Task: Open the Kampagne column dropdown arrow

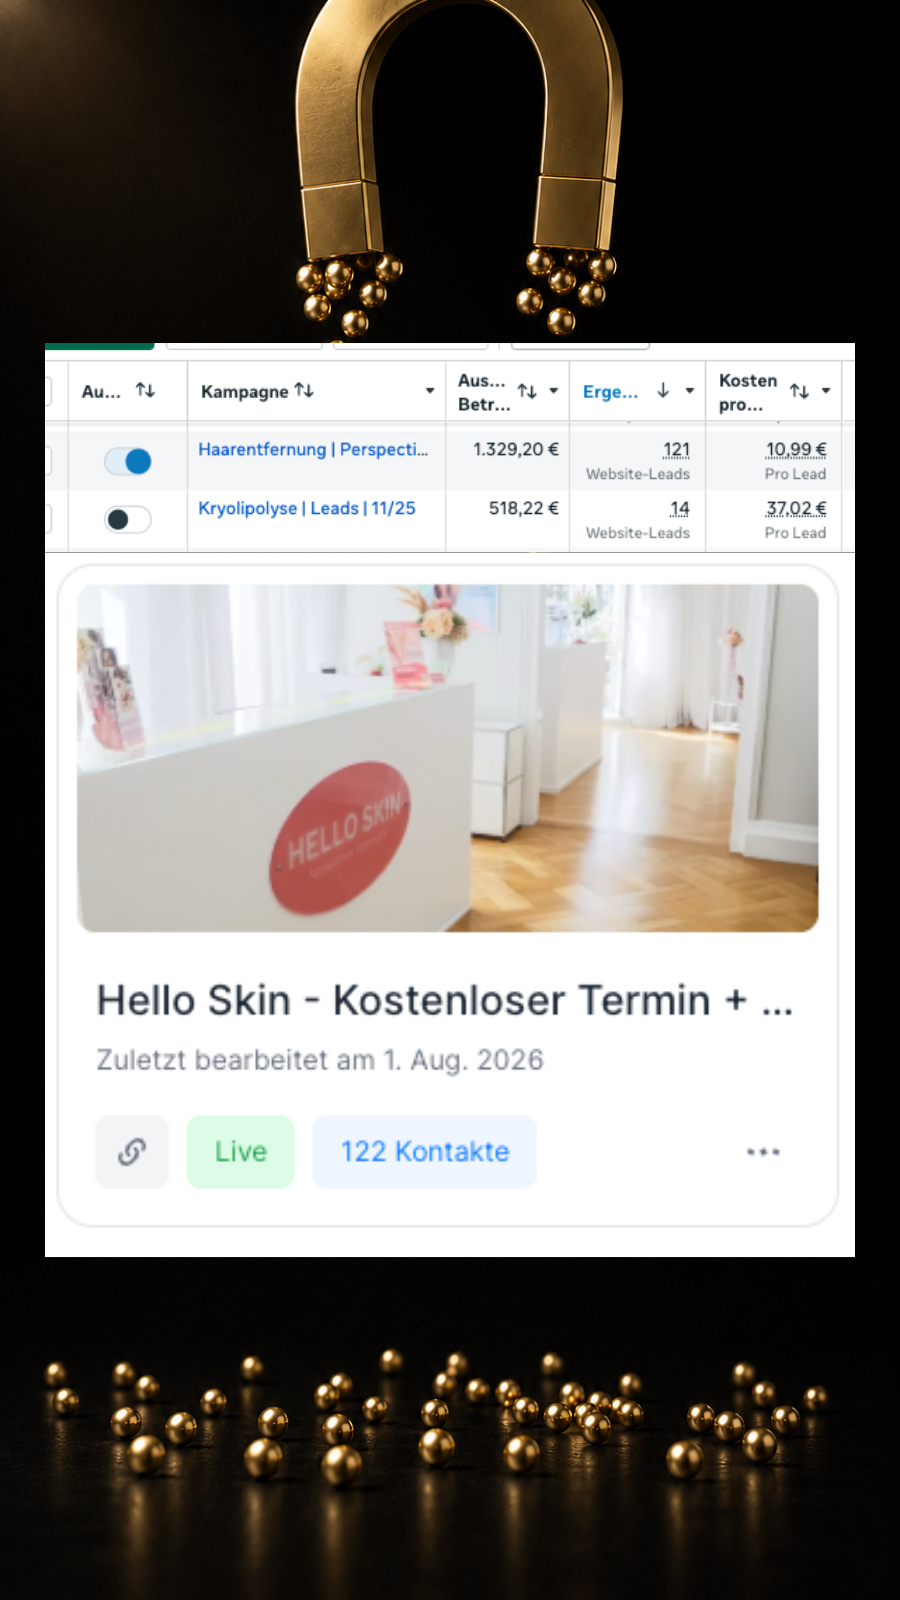Action: pos(430,391)
